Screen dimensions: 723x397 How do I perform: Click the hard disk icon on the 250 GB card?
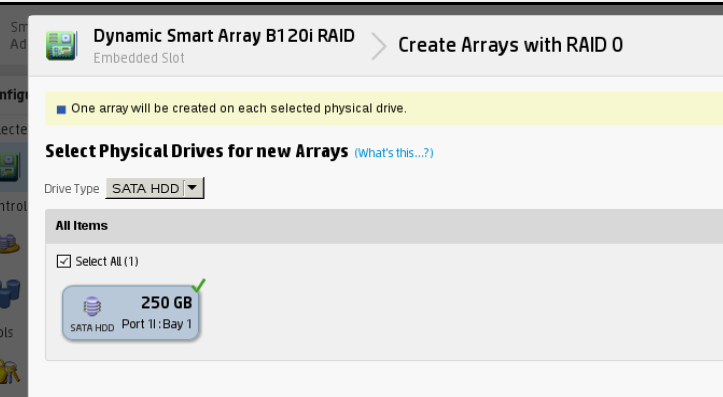click(x=92, y=307)
